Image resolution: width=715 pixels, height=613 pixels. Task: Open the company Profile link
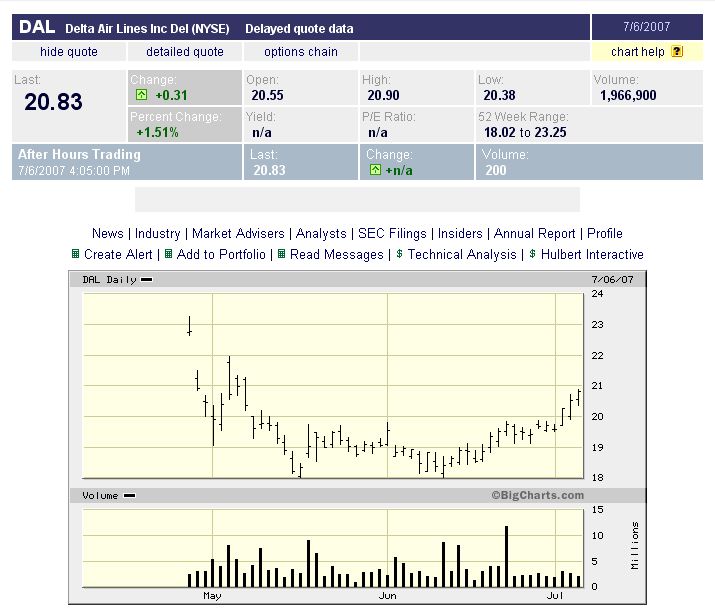pyautogui.click(x=605, y=234)
